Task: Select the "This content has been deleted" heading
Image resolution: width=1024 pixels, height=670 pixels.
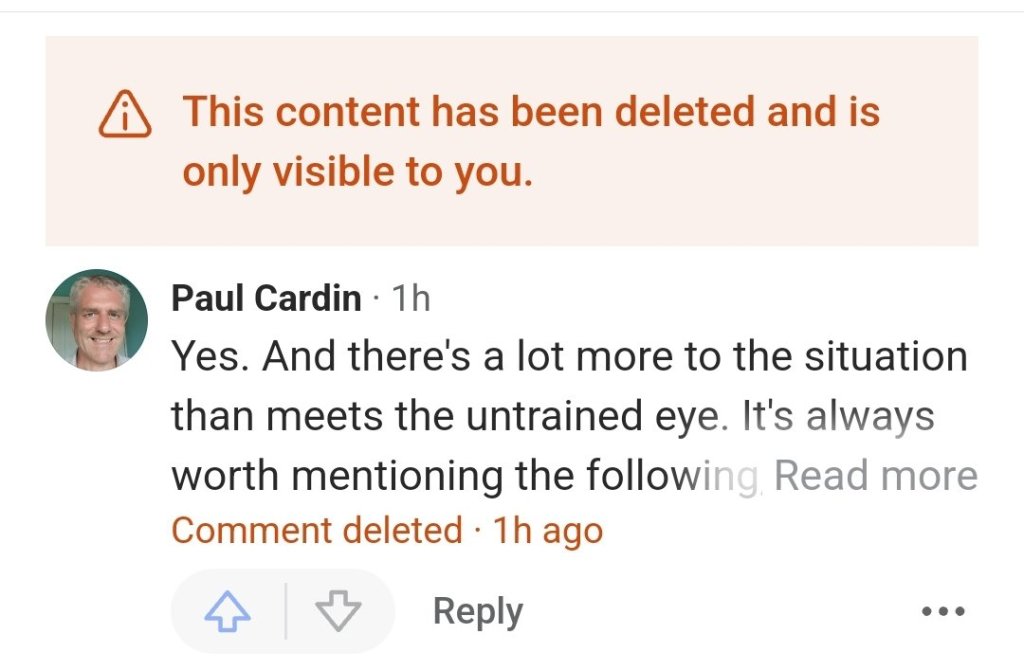Action: click(x=530, y=112)
